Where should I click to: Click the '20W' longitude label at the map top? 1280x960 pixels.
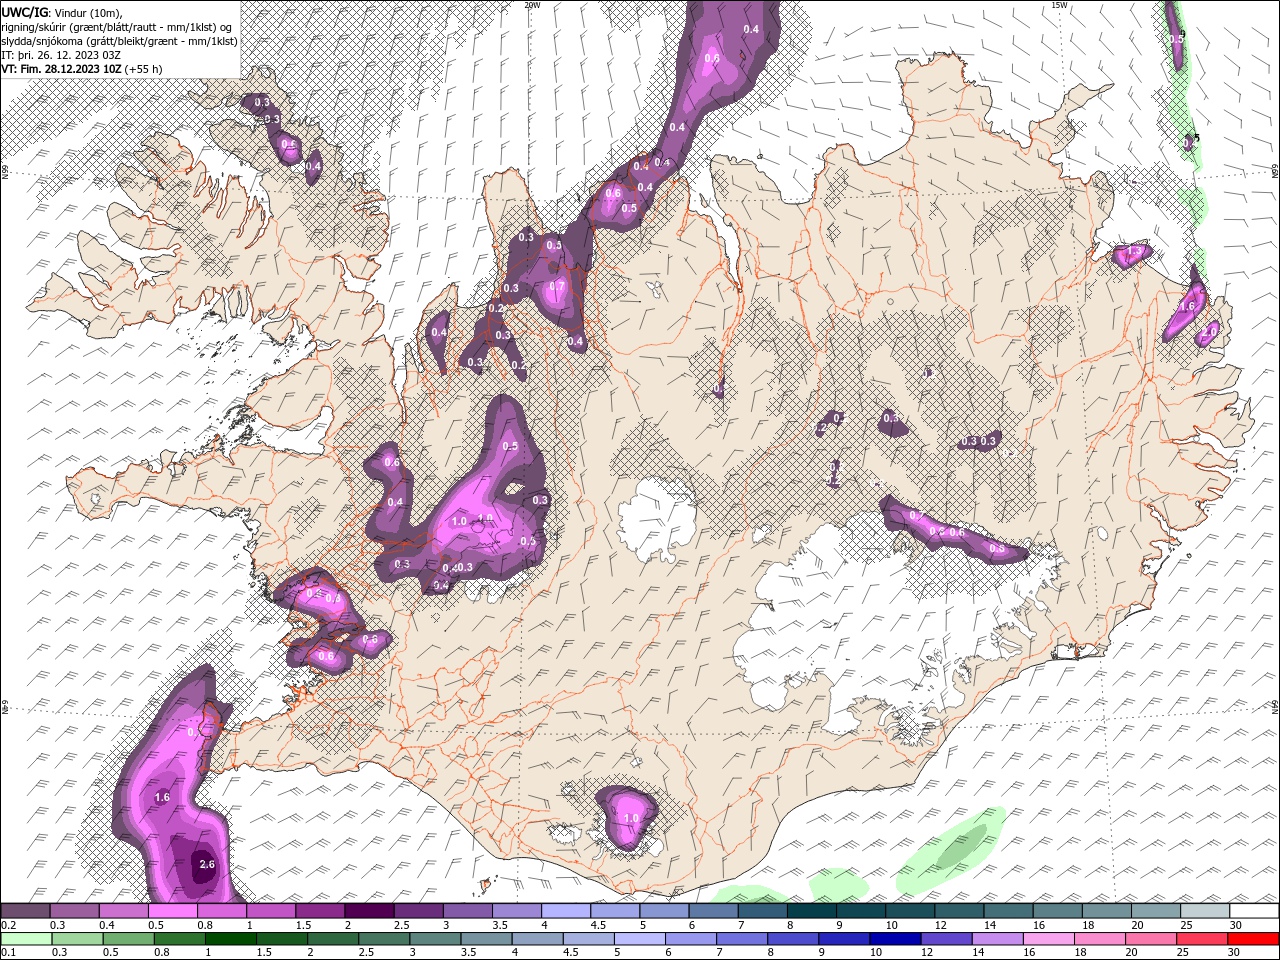pos(532,5)
